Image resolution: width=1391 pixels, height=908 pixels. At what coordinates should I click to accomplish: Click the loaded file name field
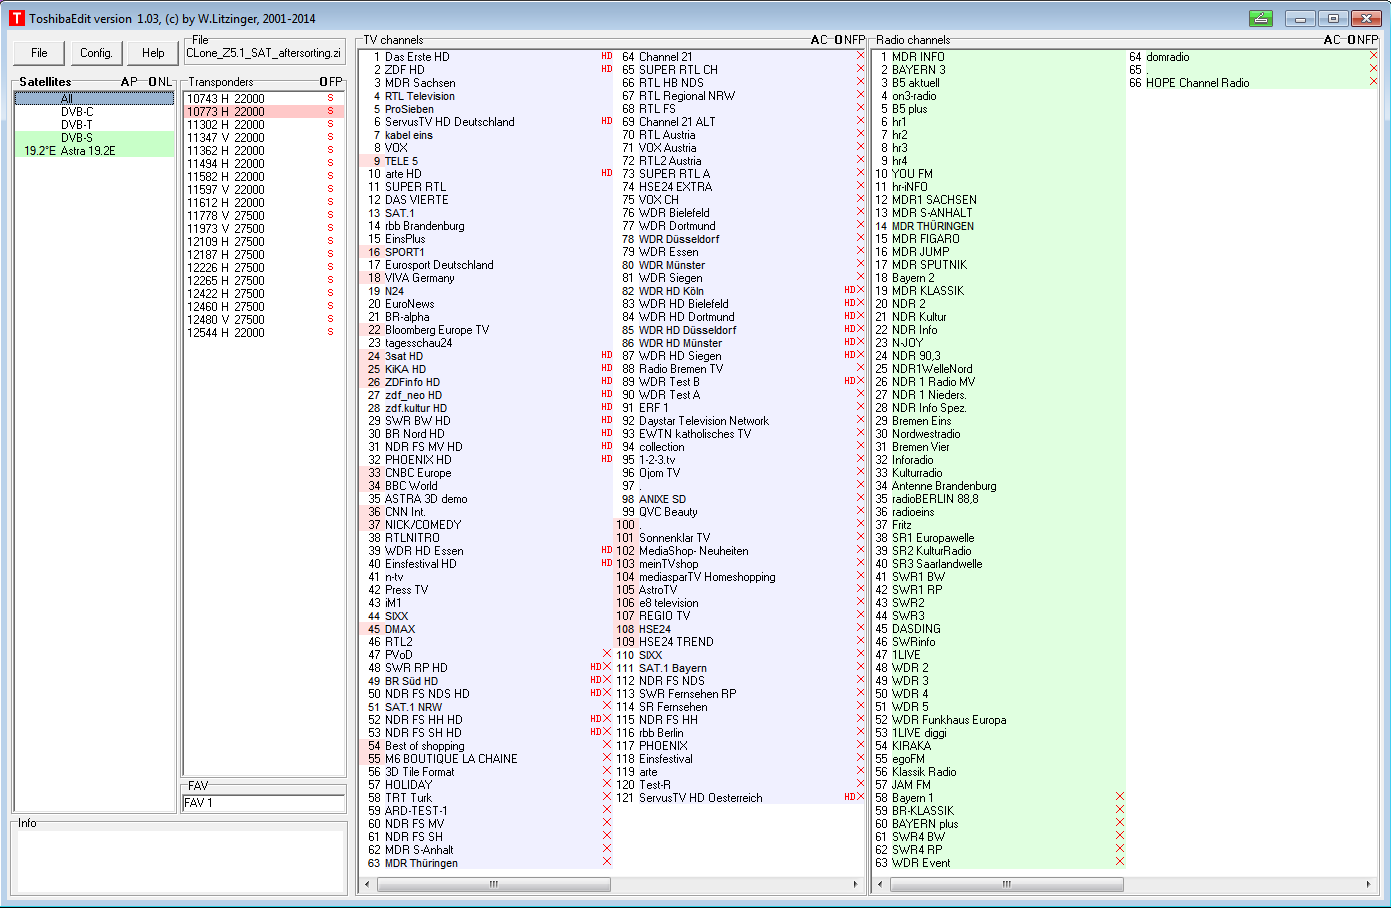264,54
